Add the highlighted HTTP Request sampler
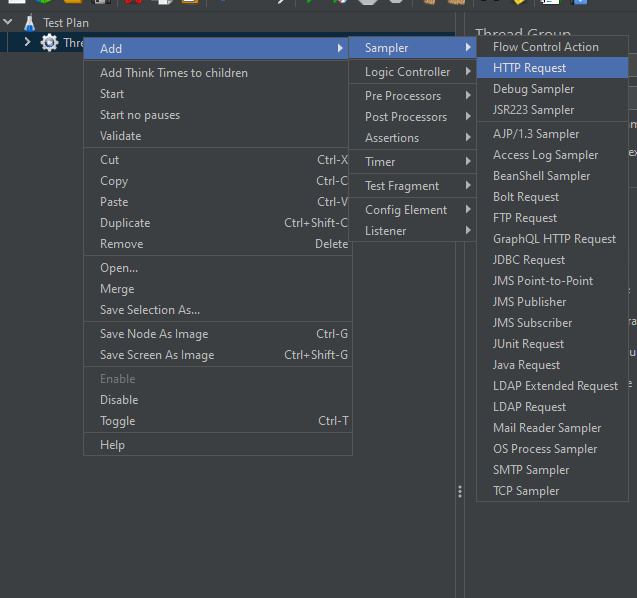Viewport: 637px width, 598px height. (x=552, y=68)
